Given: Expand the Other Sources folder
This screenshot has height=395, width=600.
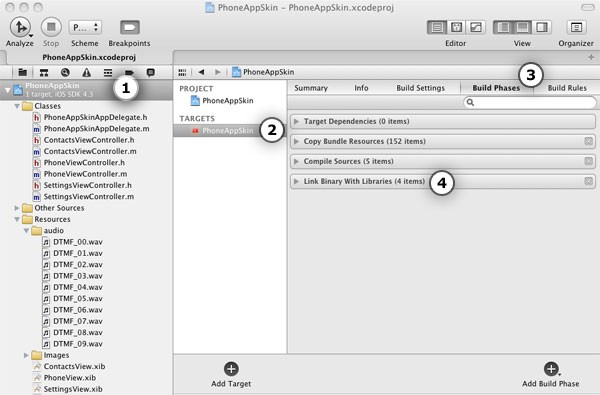Looking at the screenshot, I should pyautogui.click(x=17, y=208).
